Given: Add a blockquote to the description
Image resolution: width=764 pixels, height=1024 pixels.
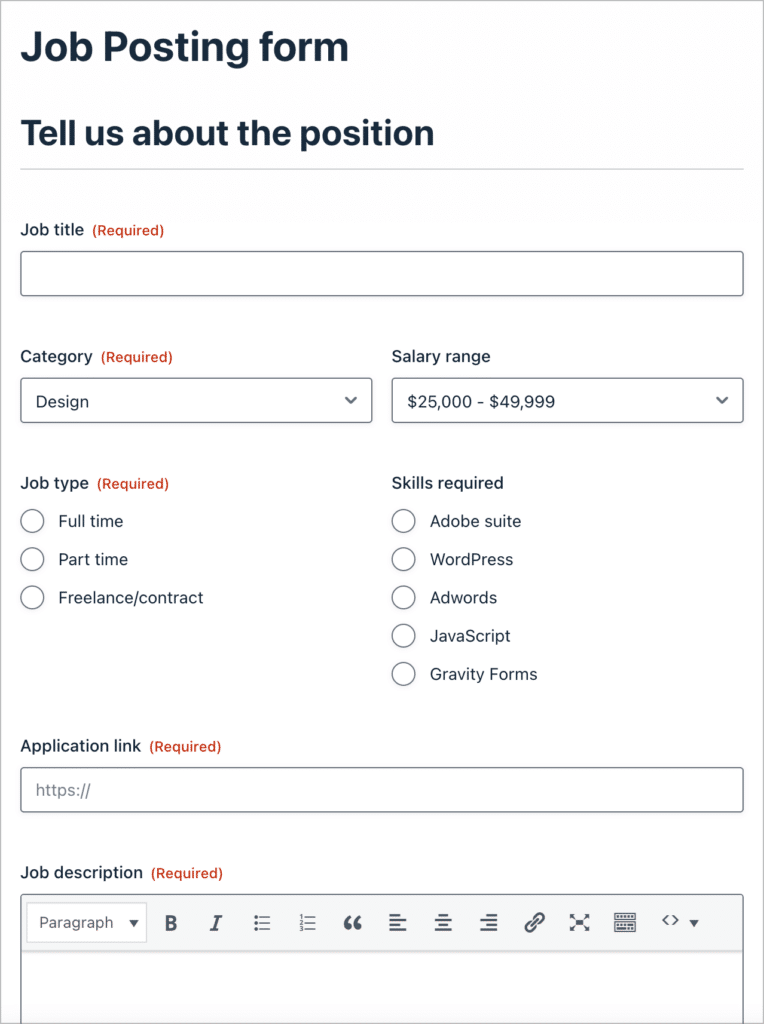Looking at the screenshot, I should [x=352, y=923].
